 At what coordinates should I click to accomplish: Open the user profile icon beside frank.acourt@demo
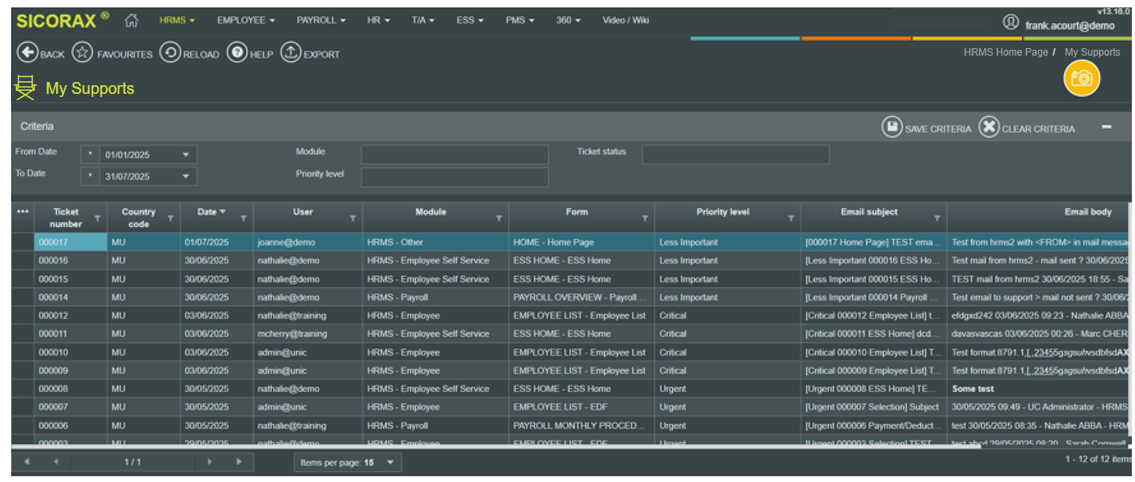point(1010,22)
